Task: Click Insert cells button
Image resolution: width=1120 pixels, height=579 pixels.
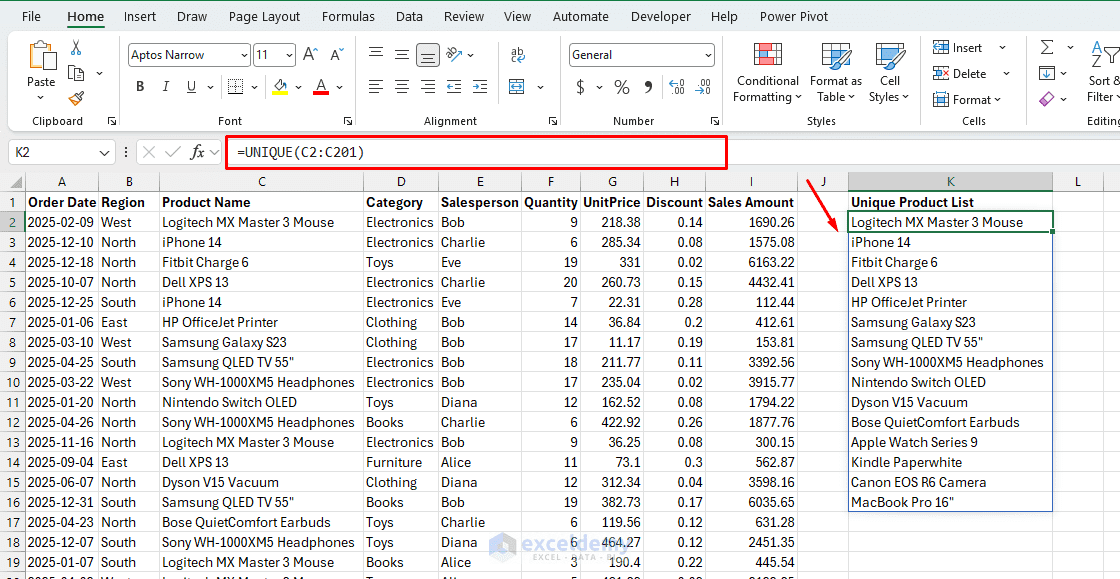Action: [x=959, y=48]
